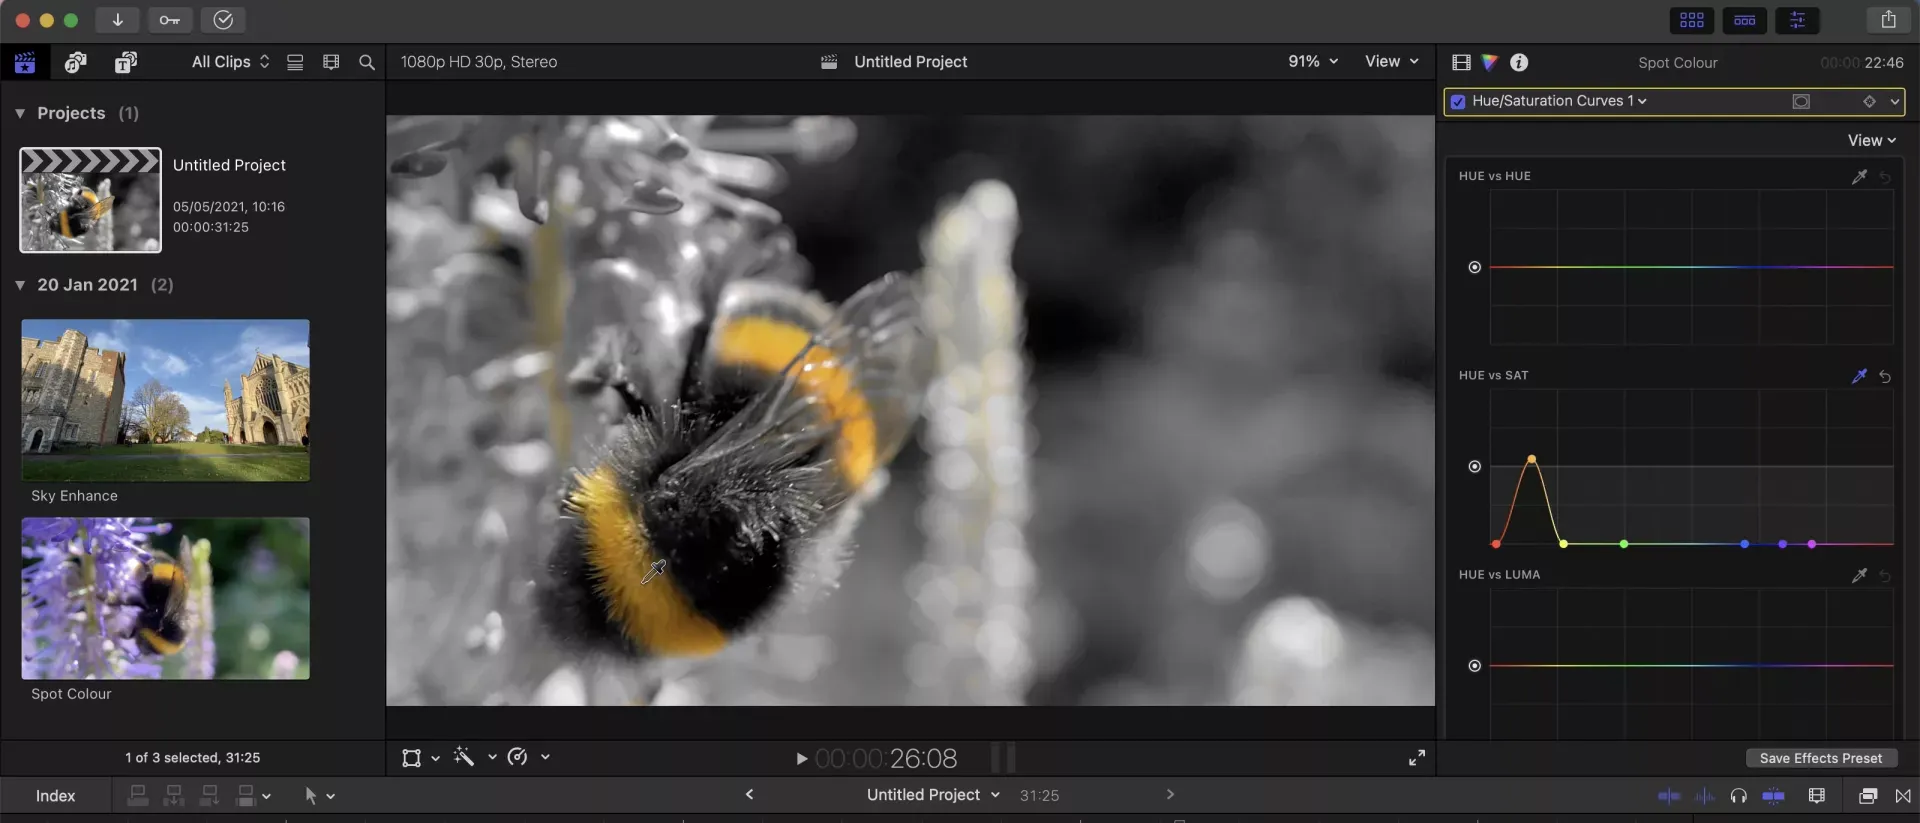Select the green control point on HUE vs SAT

coord(1624,544)
